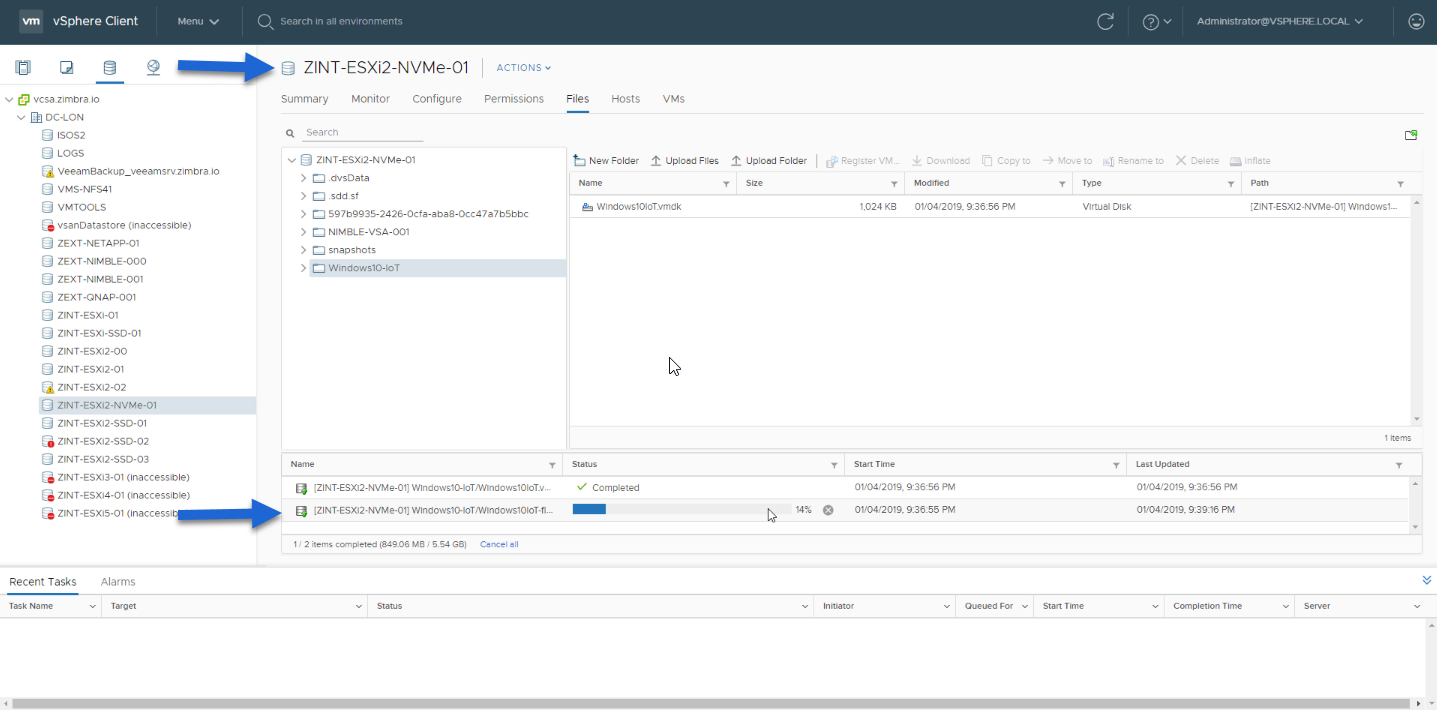Expand NIMBLE-VSA-001 folder
1437x710 pixels.
tap(303, 232)
